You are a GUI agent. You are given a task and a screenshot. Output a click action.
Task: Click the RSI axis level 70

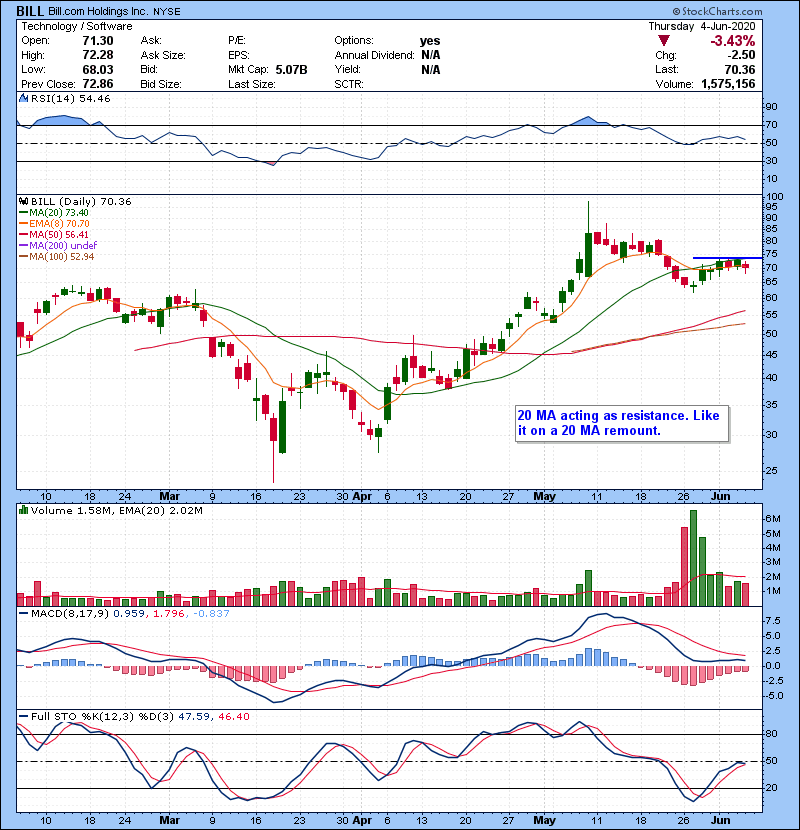click(x=771, y=125)
